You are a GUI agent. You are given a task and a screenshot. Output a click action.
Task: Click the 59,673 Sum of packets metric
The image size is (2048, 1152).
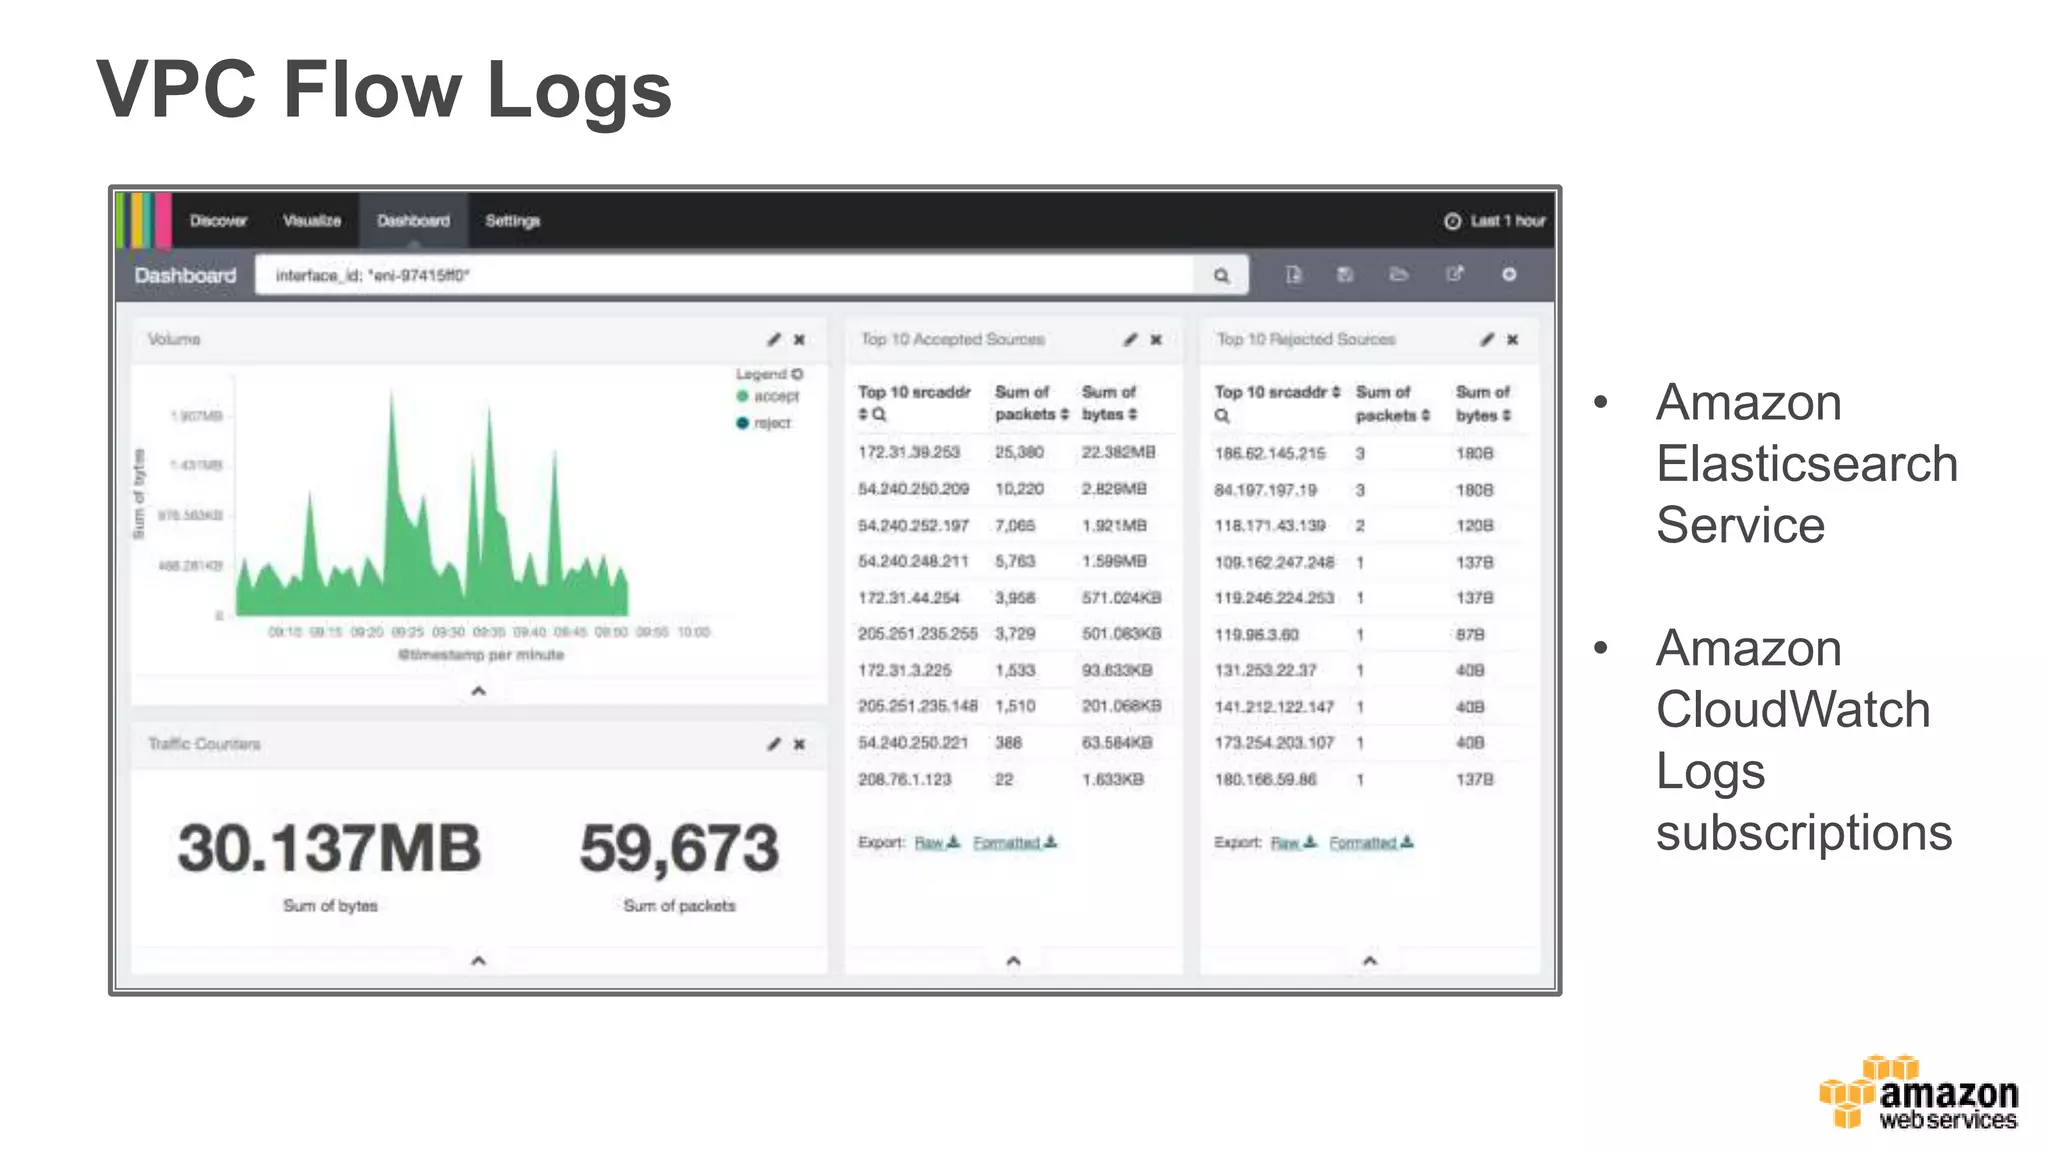click(x=679, y=849)
